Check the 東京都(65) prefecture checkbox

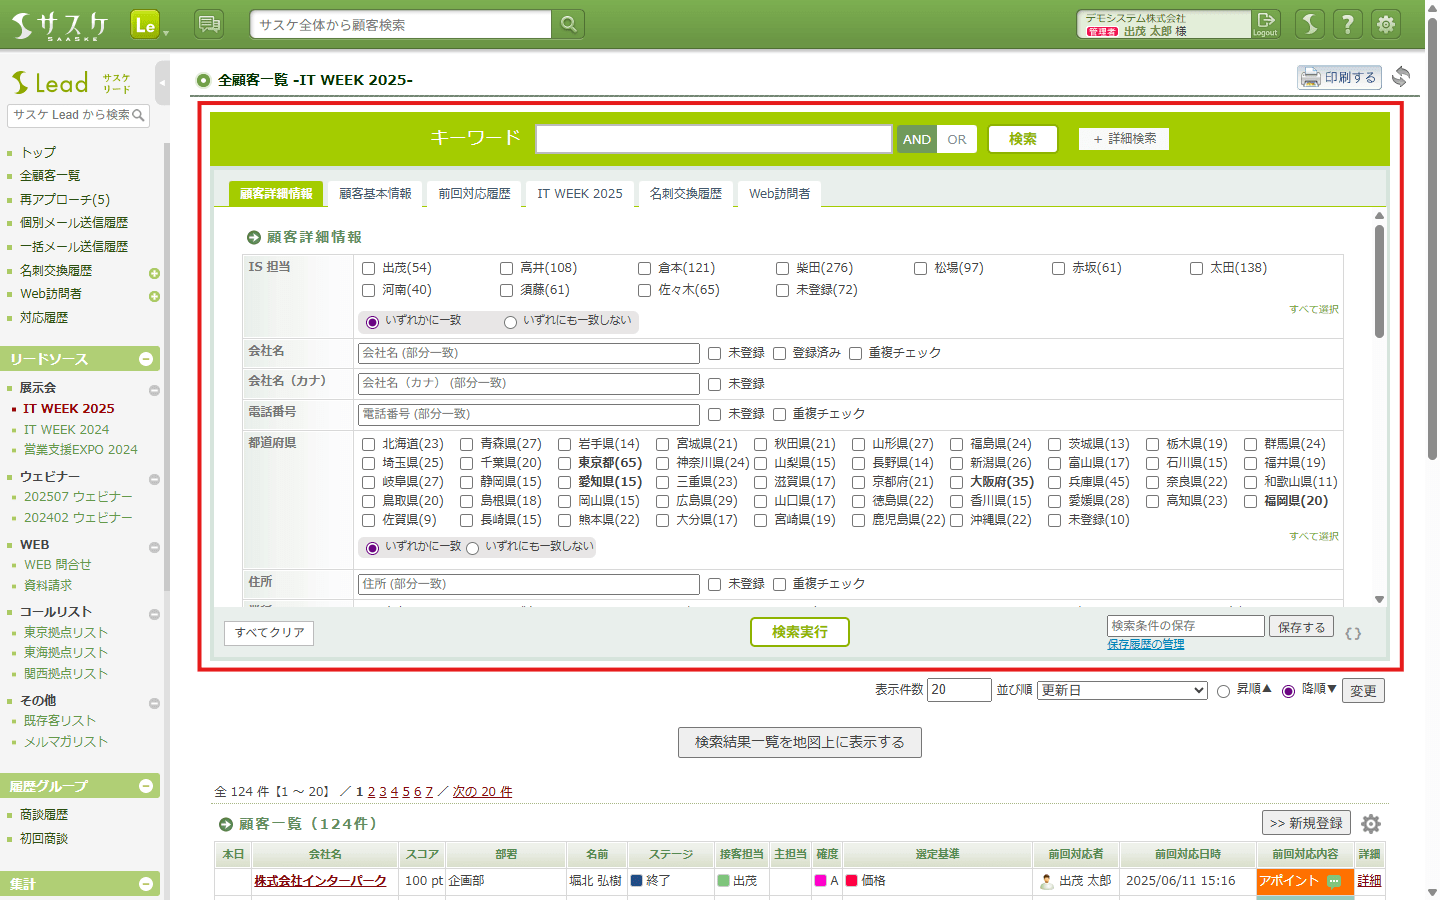click(565, 463)
